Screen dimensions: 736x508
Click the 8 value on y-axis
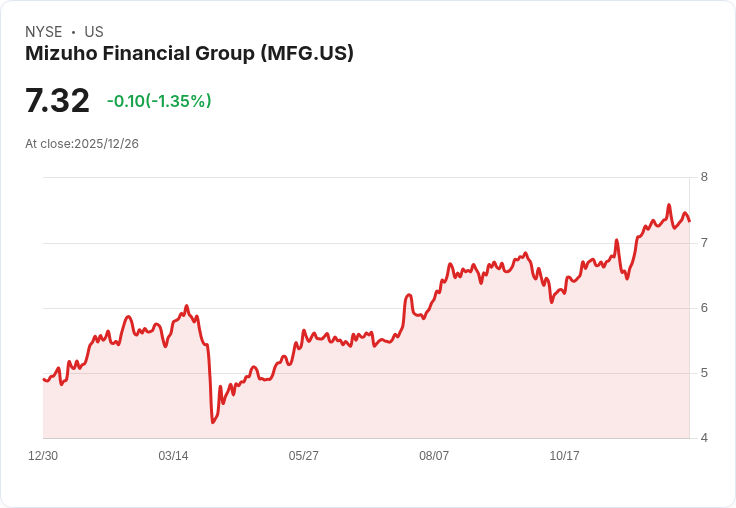[704, 177]
